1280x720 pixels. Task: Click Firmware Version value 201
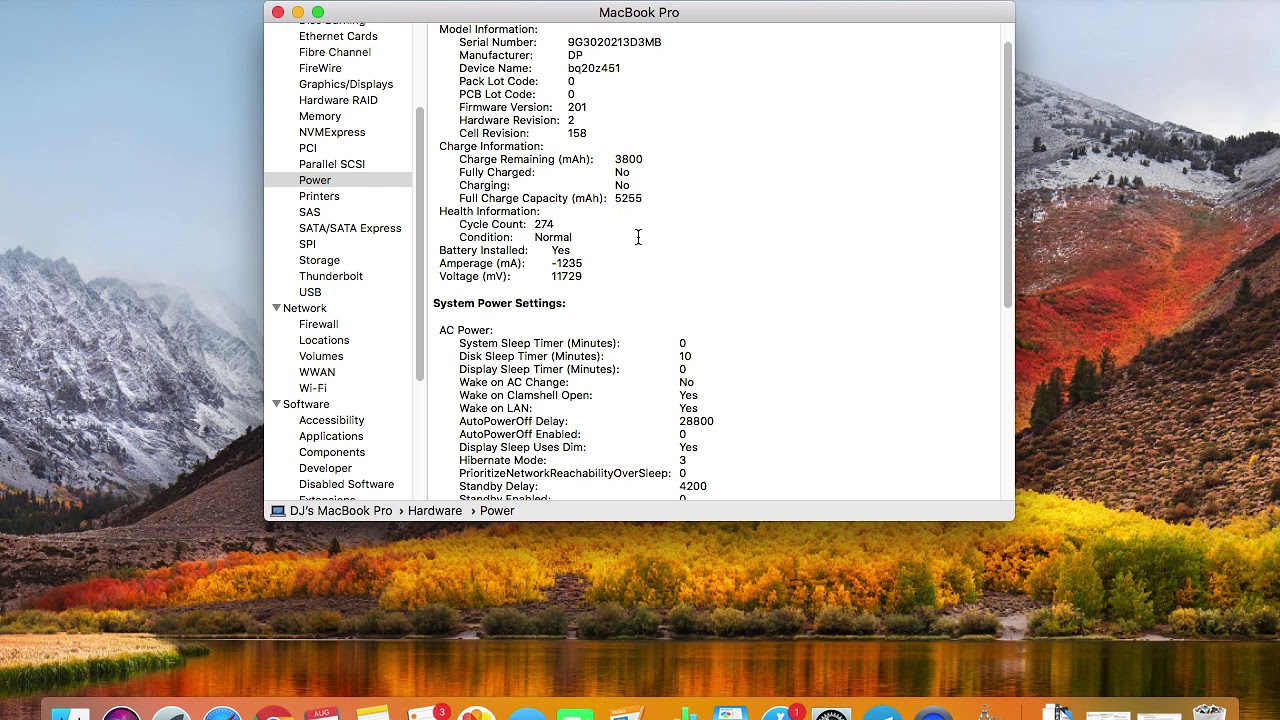point(577,107)
